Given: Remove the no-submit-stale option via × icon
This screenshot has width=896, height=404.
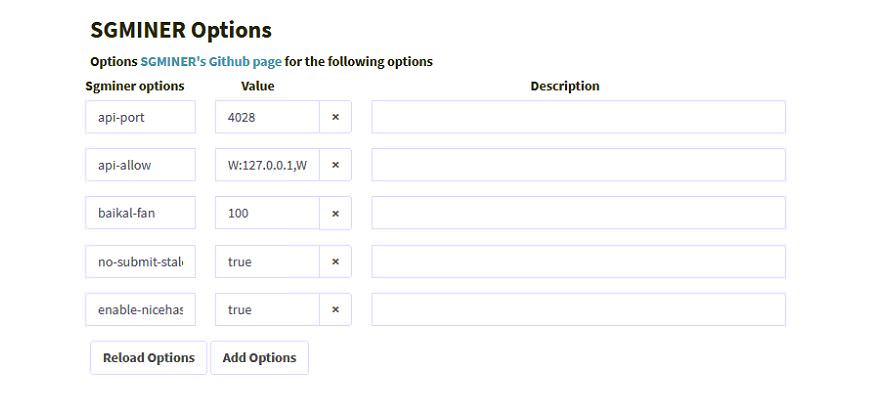Looking at the screenshot, I should tap(335, 262).
